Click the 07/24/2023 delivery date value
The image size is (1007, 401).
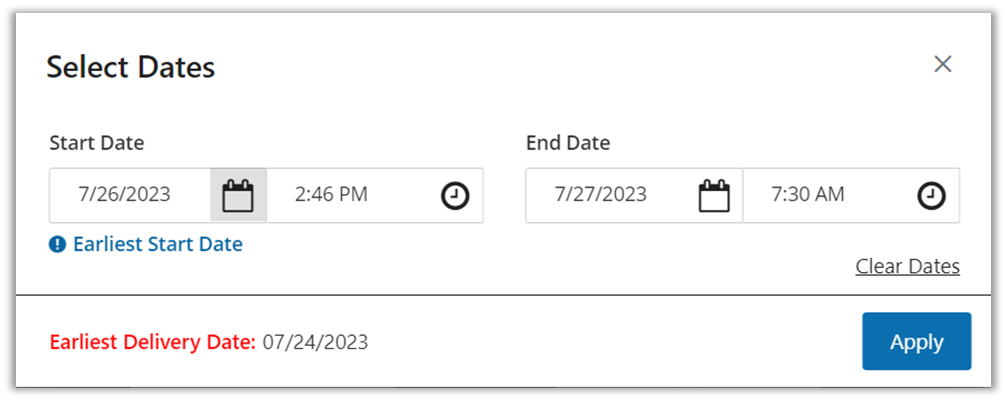tap(315, 342)
